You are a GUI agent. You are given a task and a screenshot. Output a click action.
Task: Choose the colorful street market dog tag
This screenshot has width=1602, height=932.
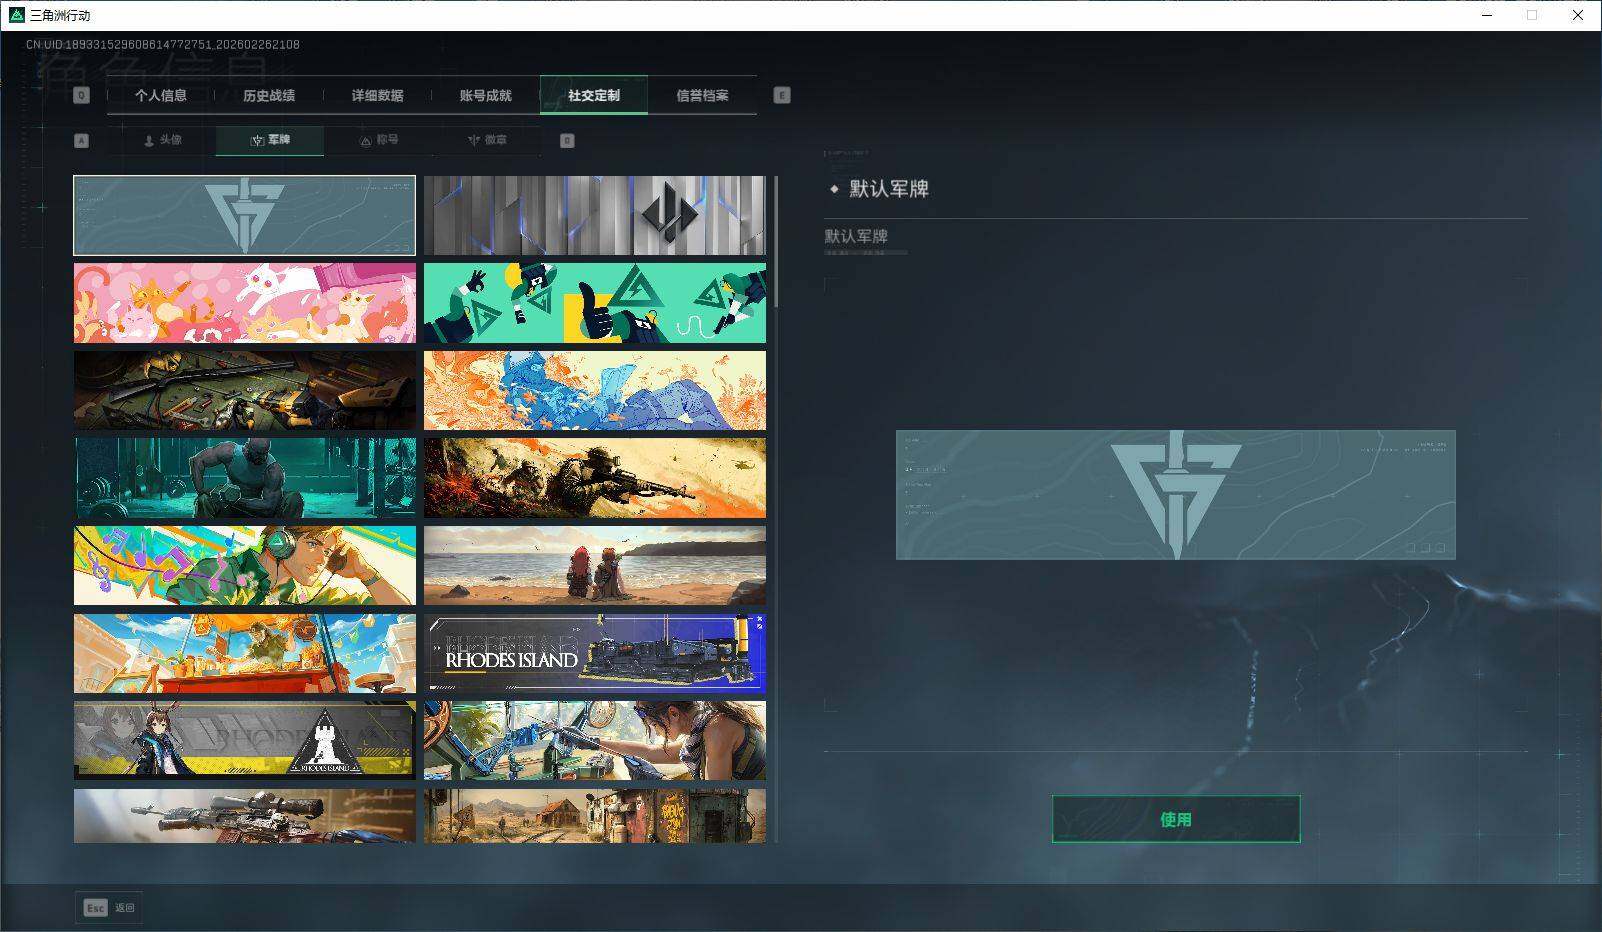pyautogui.click(x=245, y=654)
